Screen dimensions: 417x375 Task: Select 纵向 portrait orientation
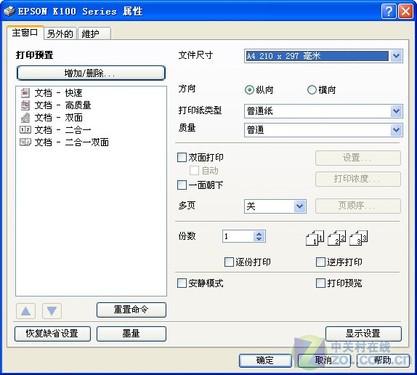(x=249, y=90)
